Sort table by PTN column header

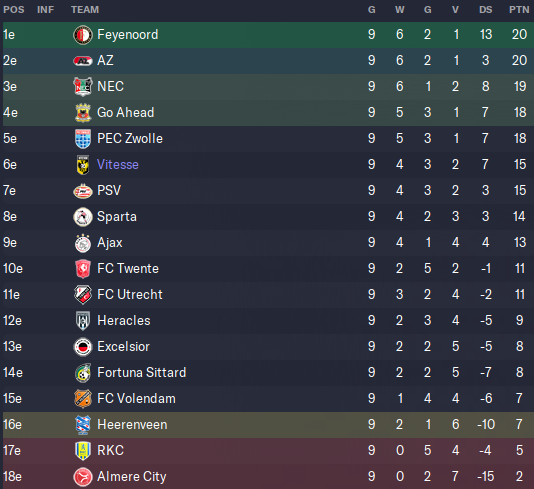coord(519,10)
